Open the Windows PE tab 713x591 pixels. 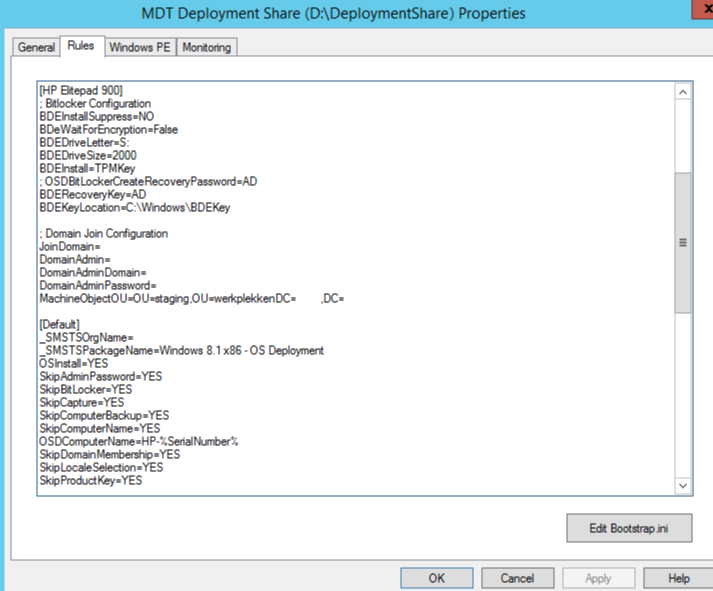tap(140, 47)
